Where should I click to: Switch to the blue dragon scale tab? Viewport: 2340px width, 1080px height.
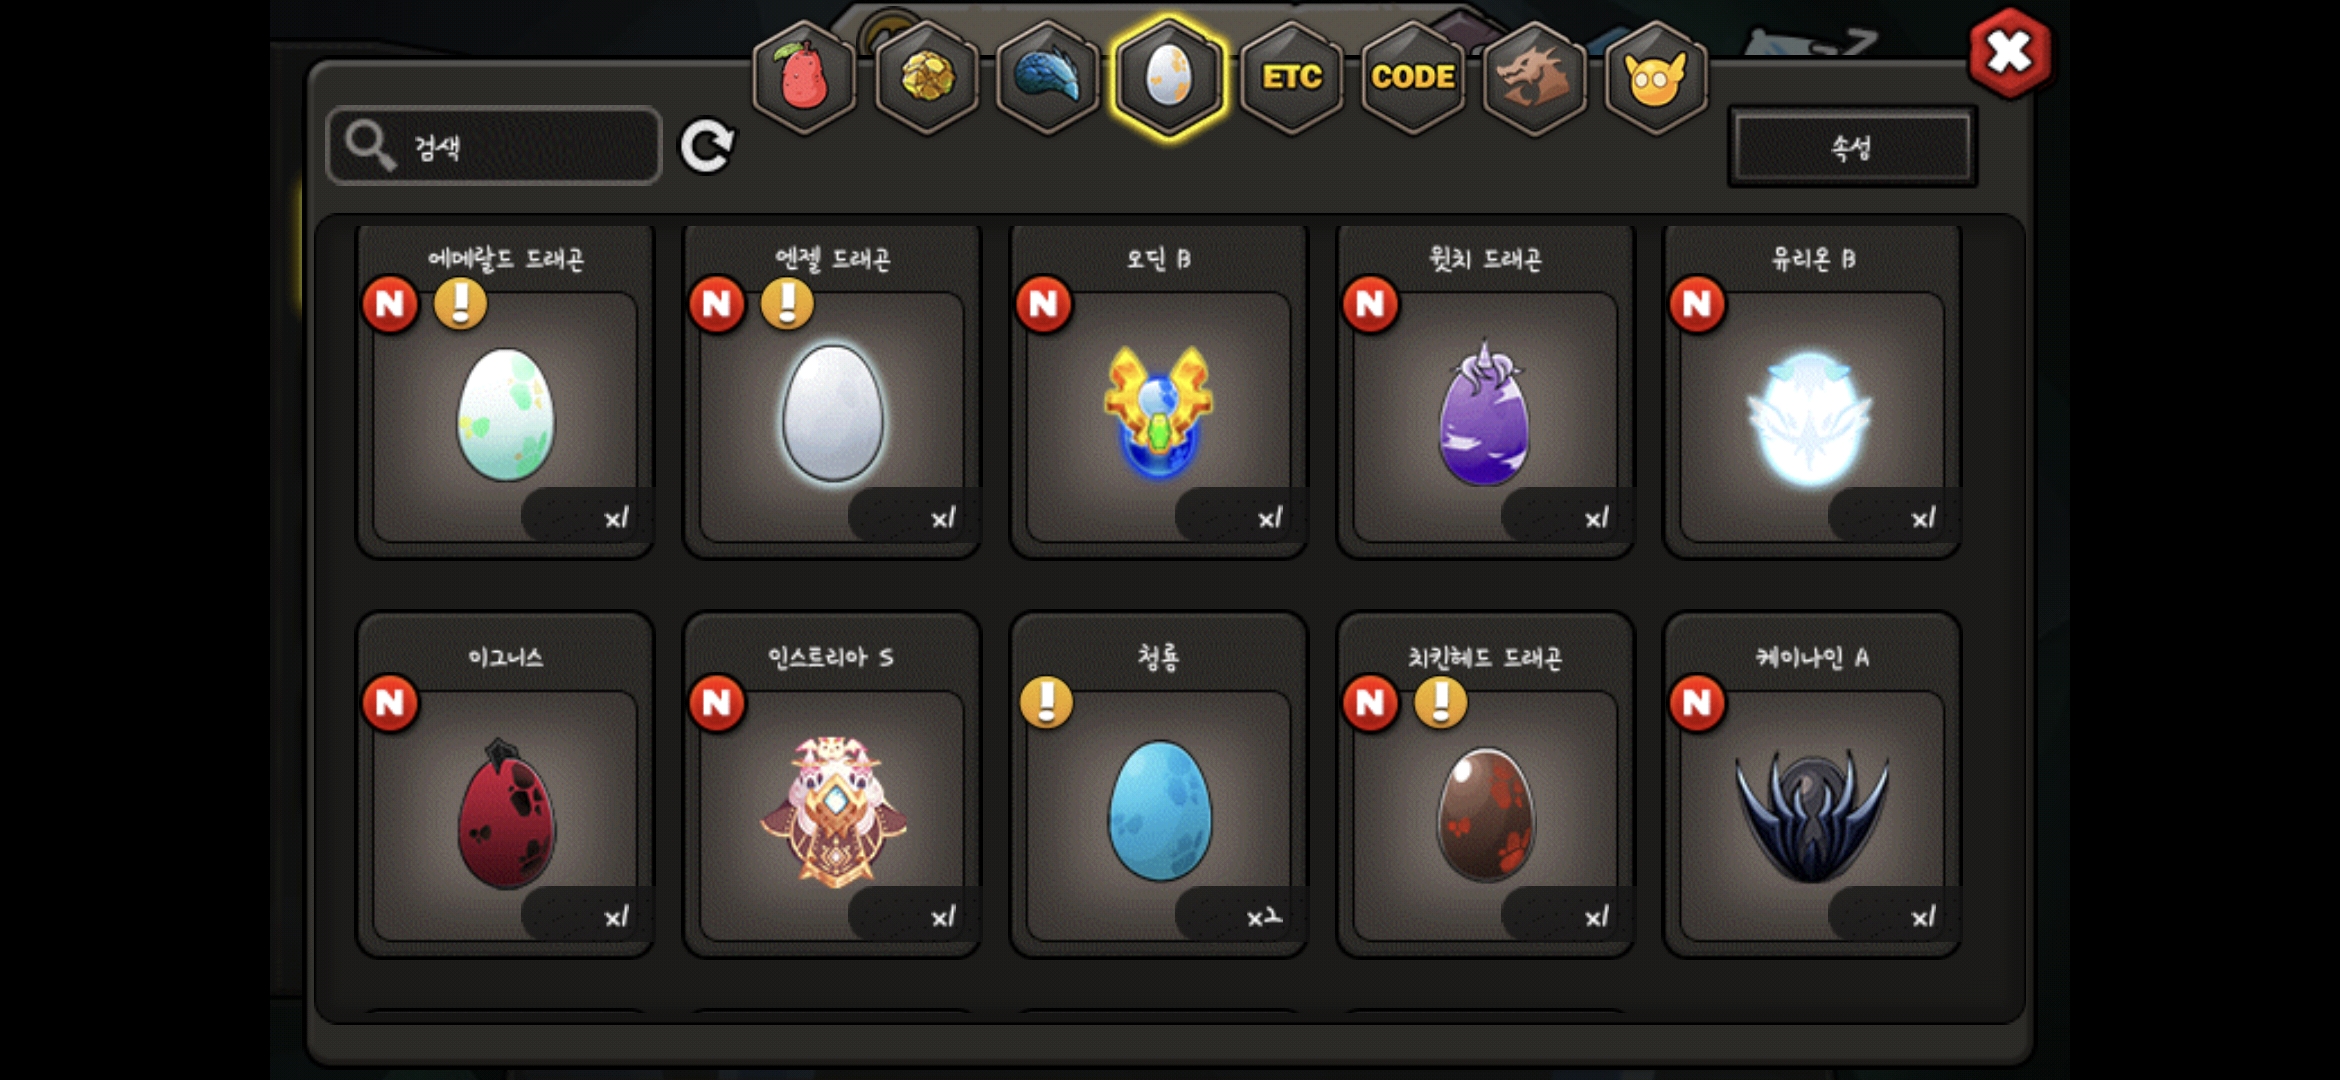click(x=1048, y=78)
